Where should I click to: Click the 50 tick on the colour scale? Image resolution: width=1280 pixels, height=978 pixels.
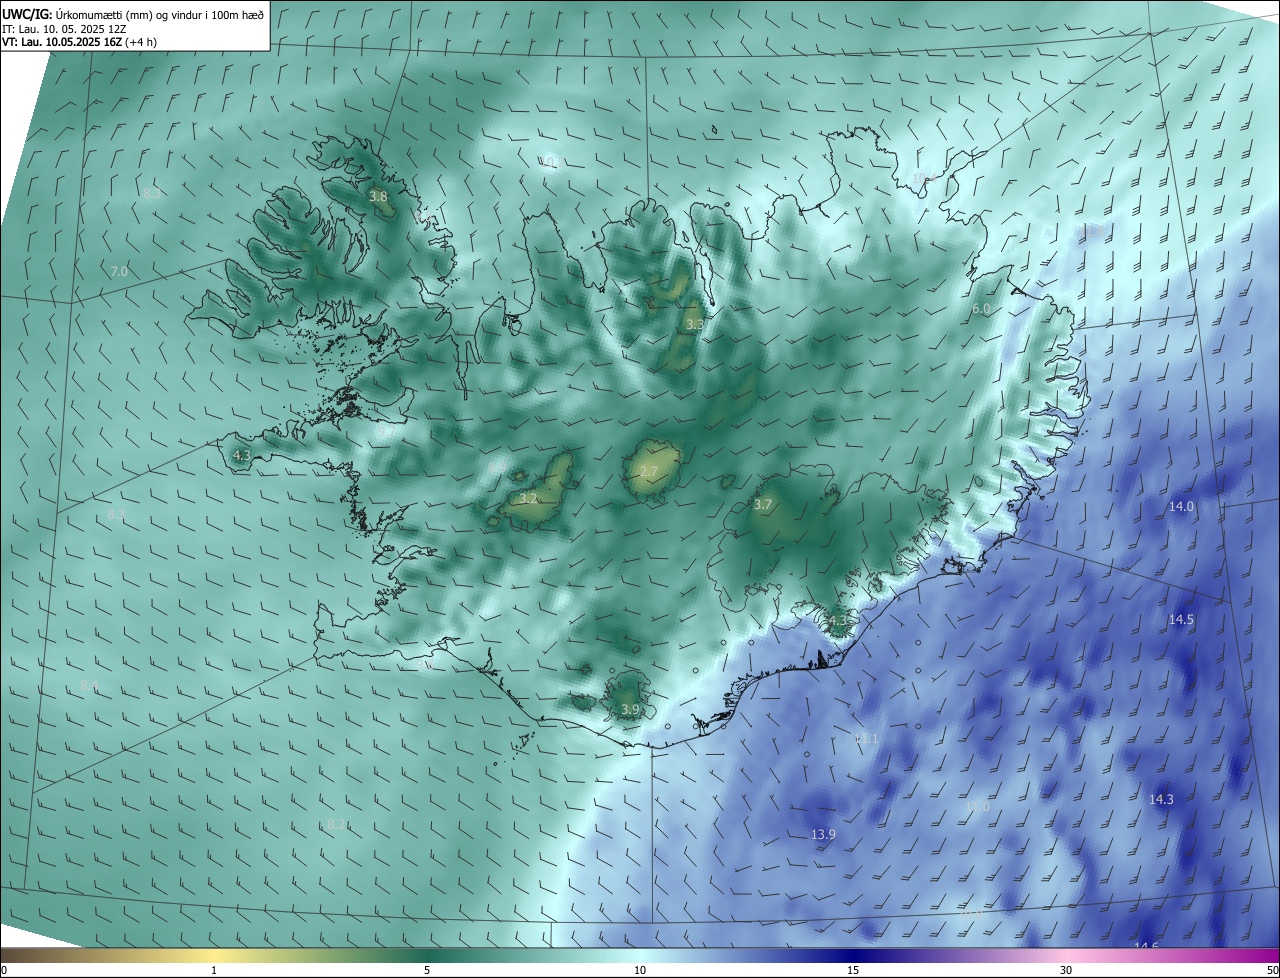tap(1272, 970)
